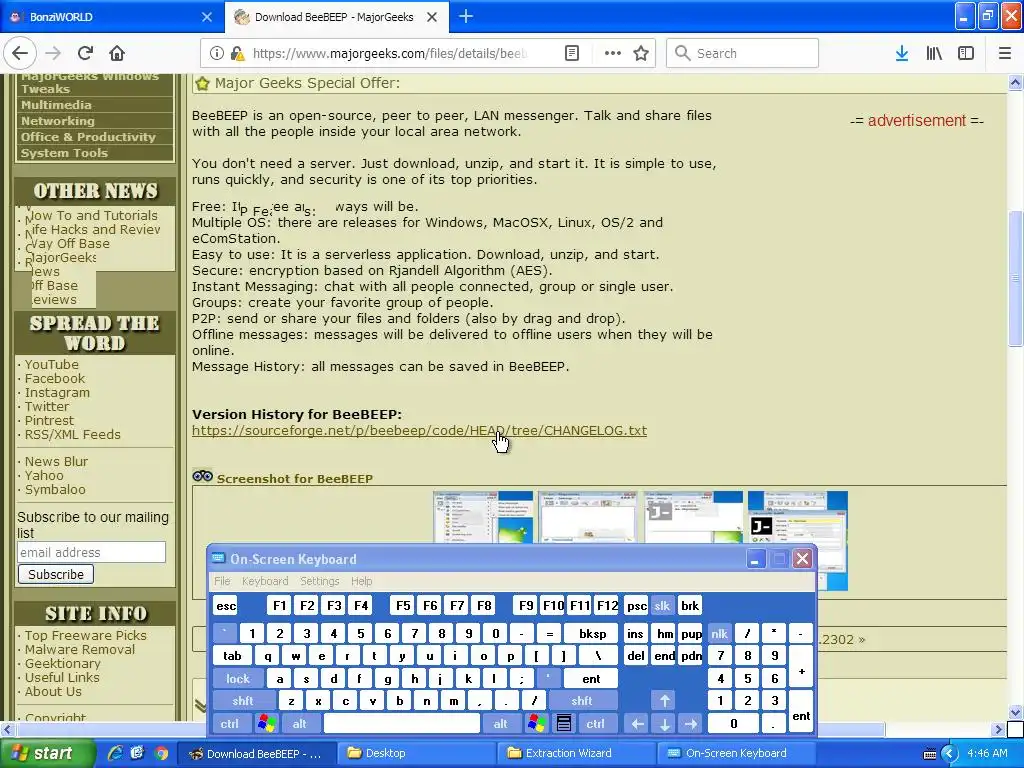Launch Internet Explorer from quick launch
Image resolution: width=1024 pixels, height=768 pixels.
(x=115, y=753)
